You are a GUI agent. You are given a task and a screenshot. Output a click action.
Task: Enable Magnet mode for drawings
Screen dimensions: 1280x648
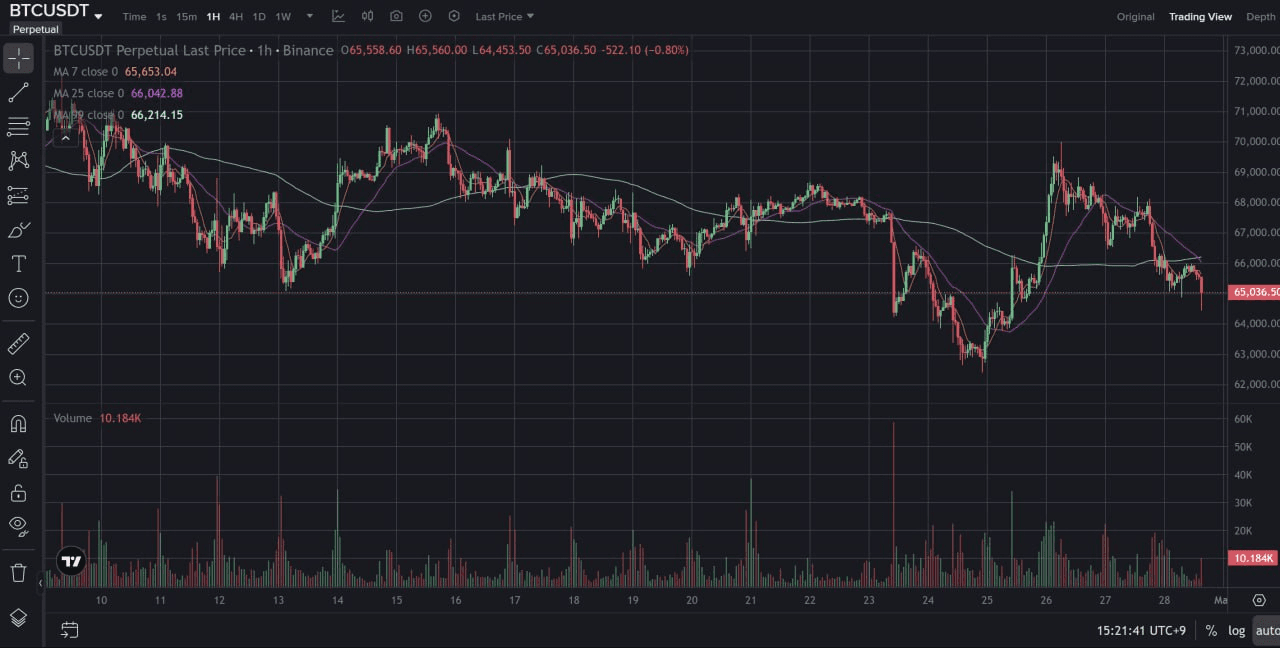point(19,423)
